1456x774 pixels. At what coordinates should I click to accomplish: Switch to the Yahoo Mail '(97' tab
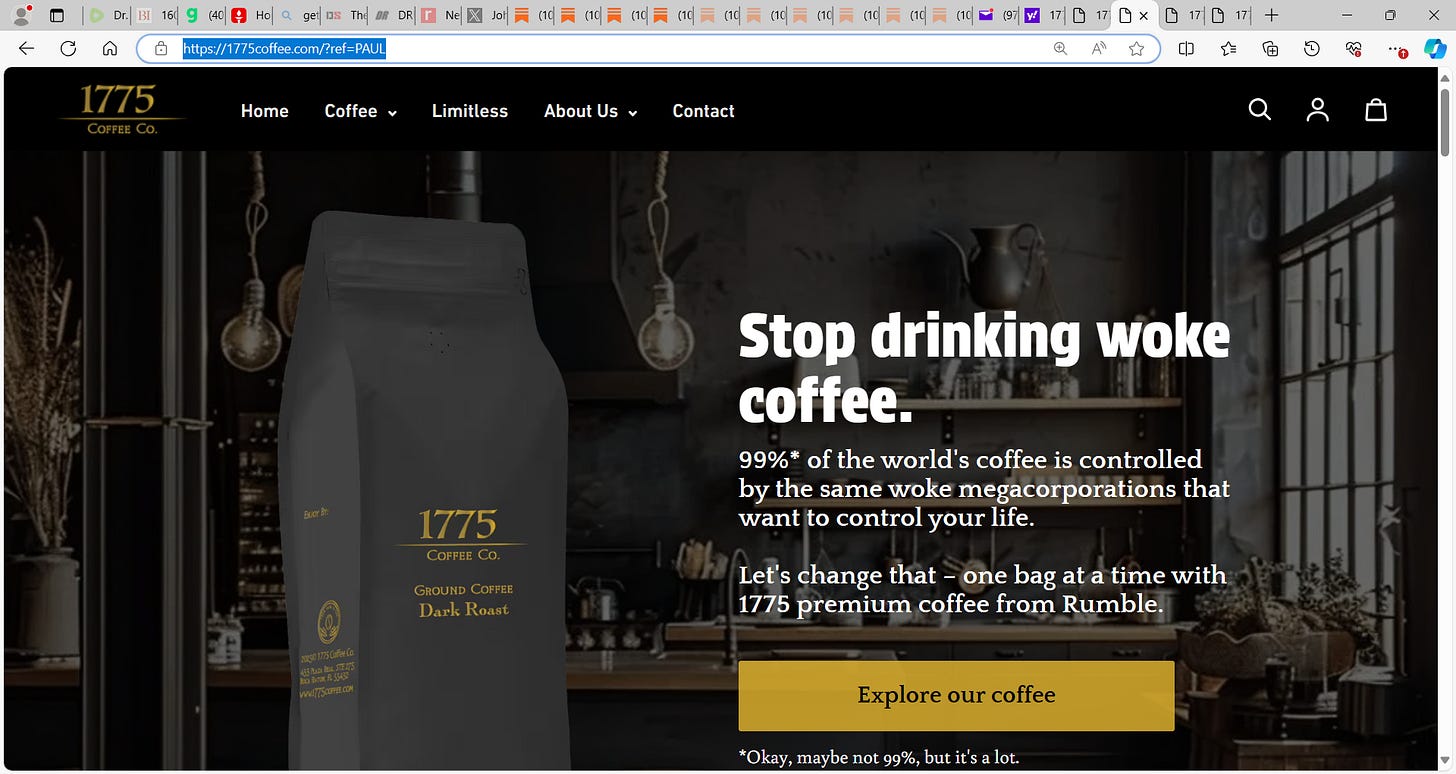pyautogui.click(x=997, y=15)
